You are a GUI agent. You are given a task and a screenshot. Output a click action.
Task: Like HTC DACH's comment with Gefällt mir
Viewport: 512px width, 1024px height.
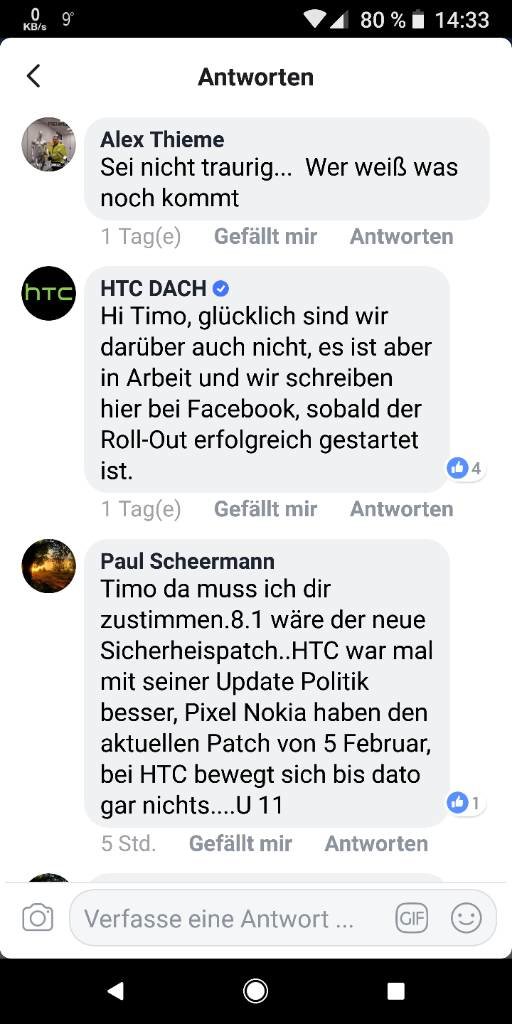[x=265, y=509]
